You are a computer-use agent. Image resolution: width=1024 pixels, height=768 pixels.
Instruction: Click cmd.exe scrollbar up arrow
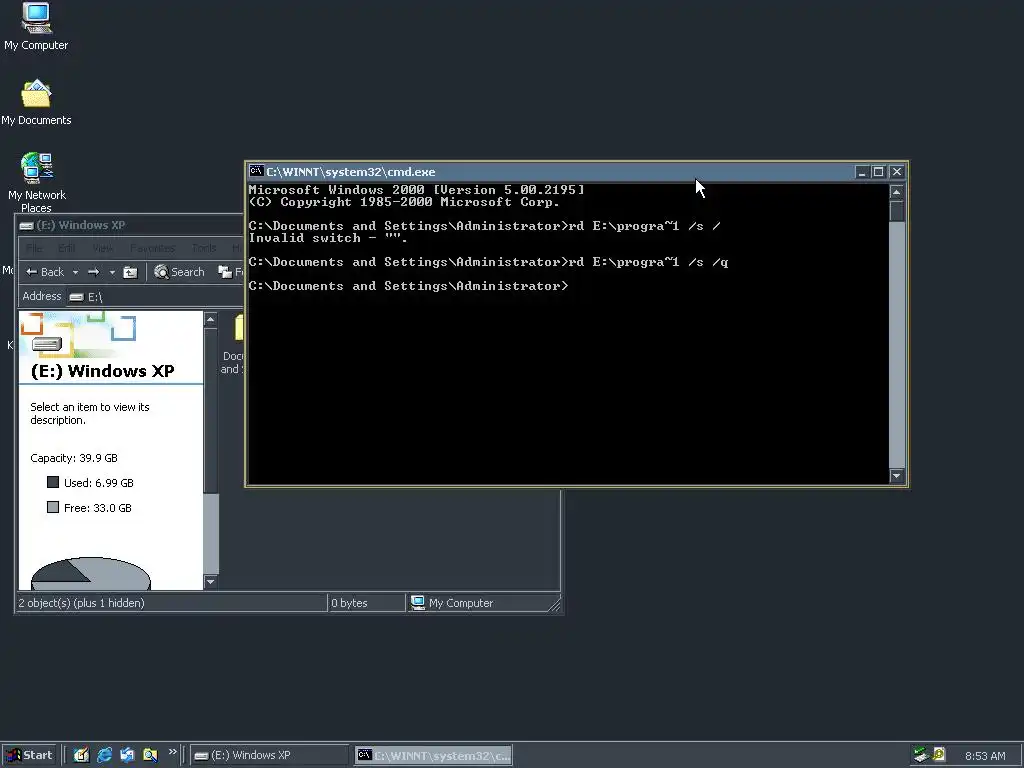click(897, 191)
